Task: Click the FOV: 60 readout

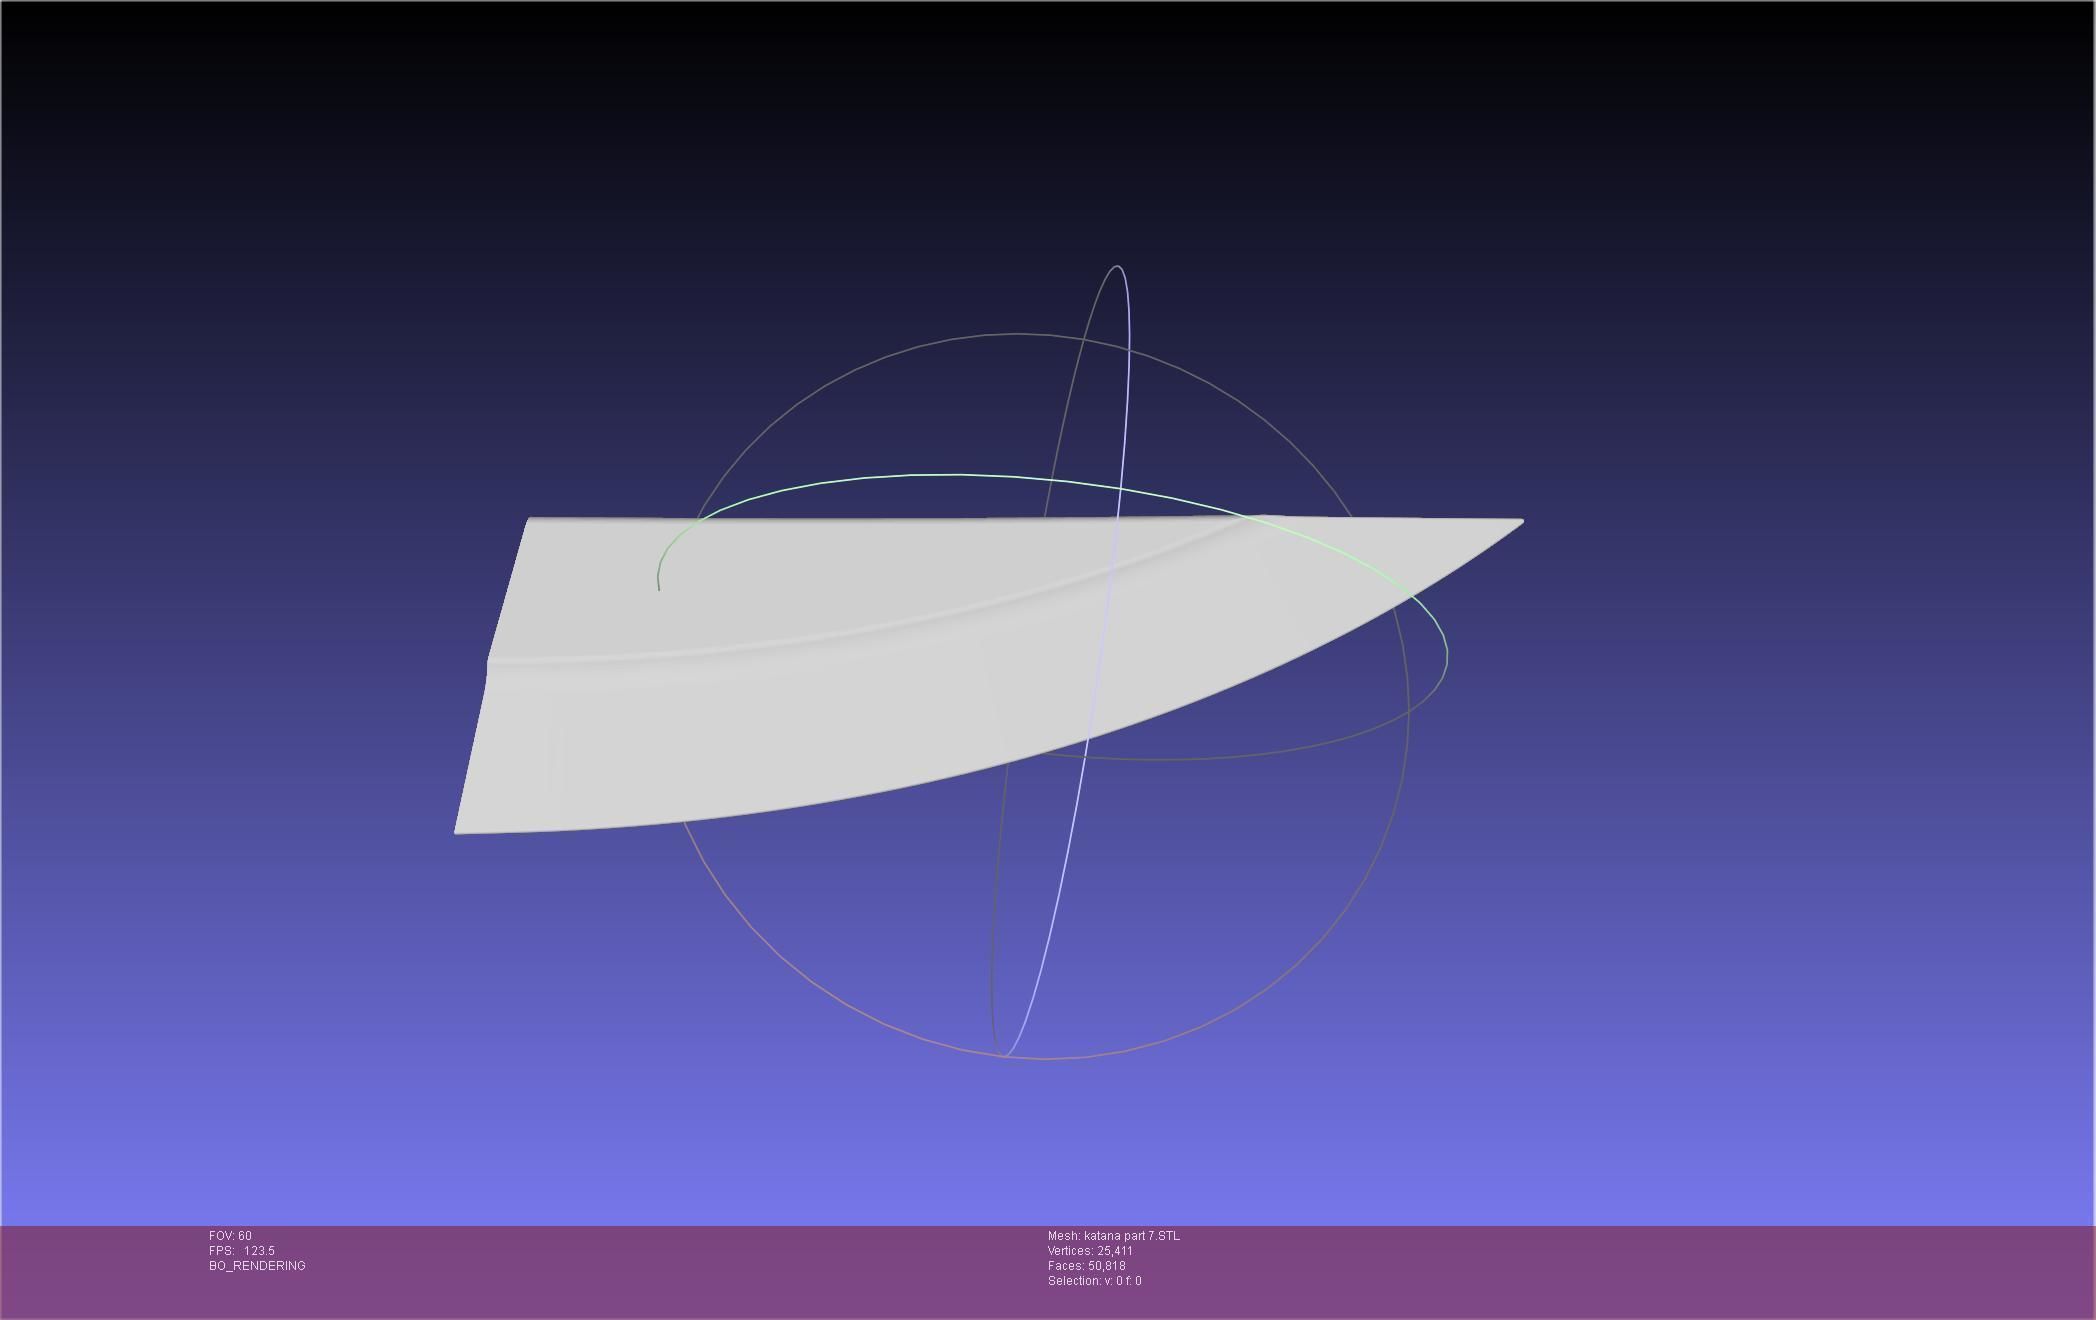Action: click(x=230, y=1236)
